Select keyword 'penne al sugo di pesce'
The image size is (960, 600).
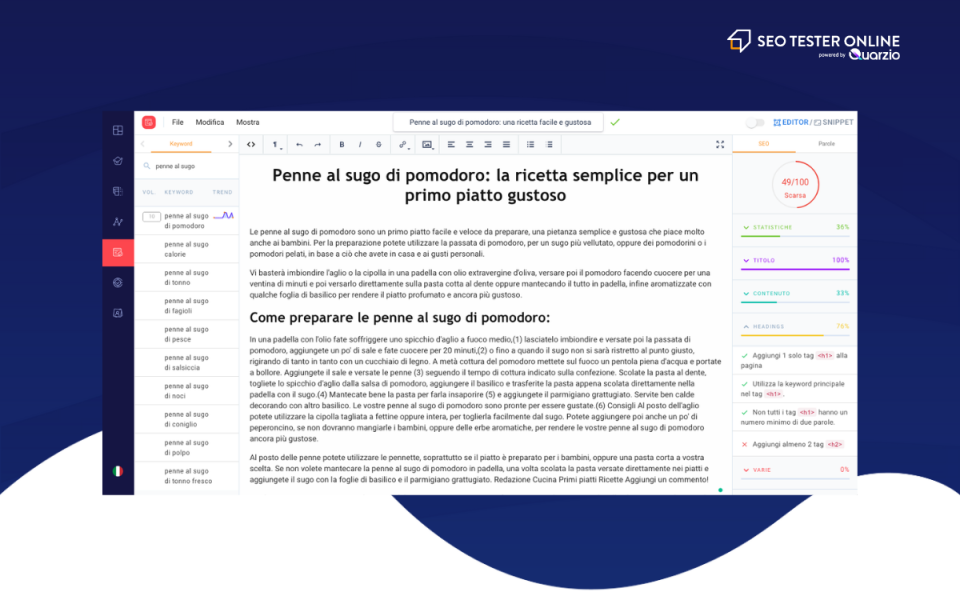[x=187, y=334]
